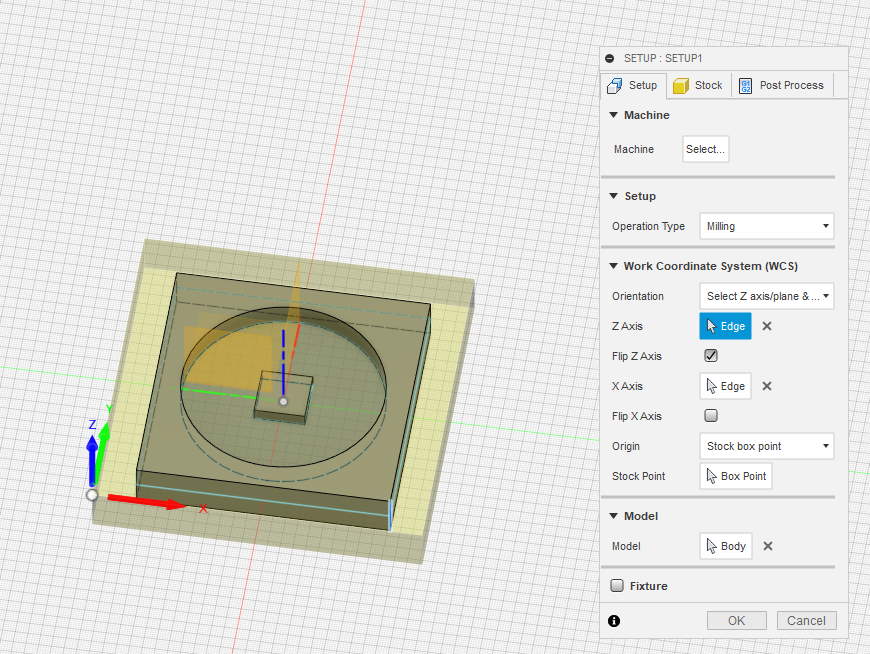The image size is (870, 654).
Task: Collapse the SETUP : SETUP1 dialog header icon
Action: pyautogui.click(x=610, y=58)
